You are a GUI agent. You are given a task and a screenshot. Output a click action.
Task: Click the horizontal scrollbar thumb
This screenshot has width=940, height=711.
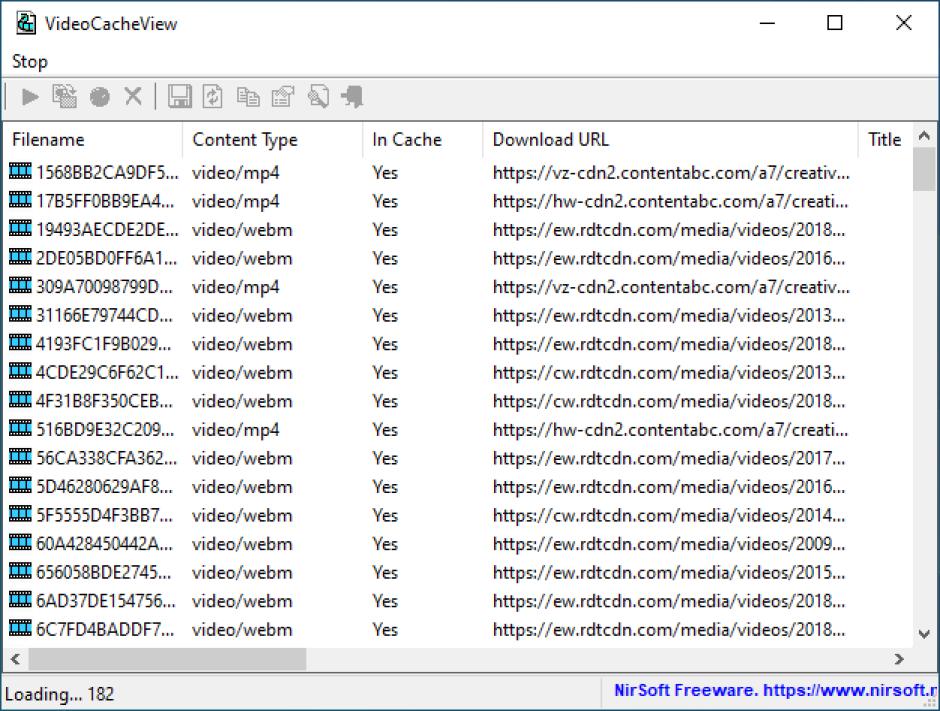pyautogui.click(x=167, y=659)
